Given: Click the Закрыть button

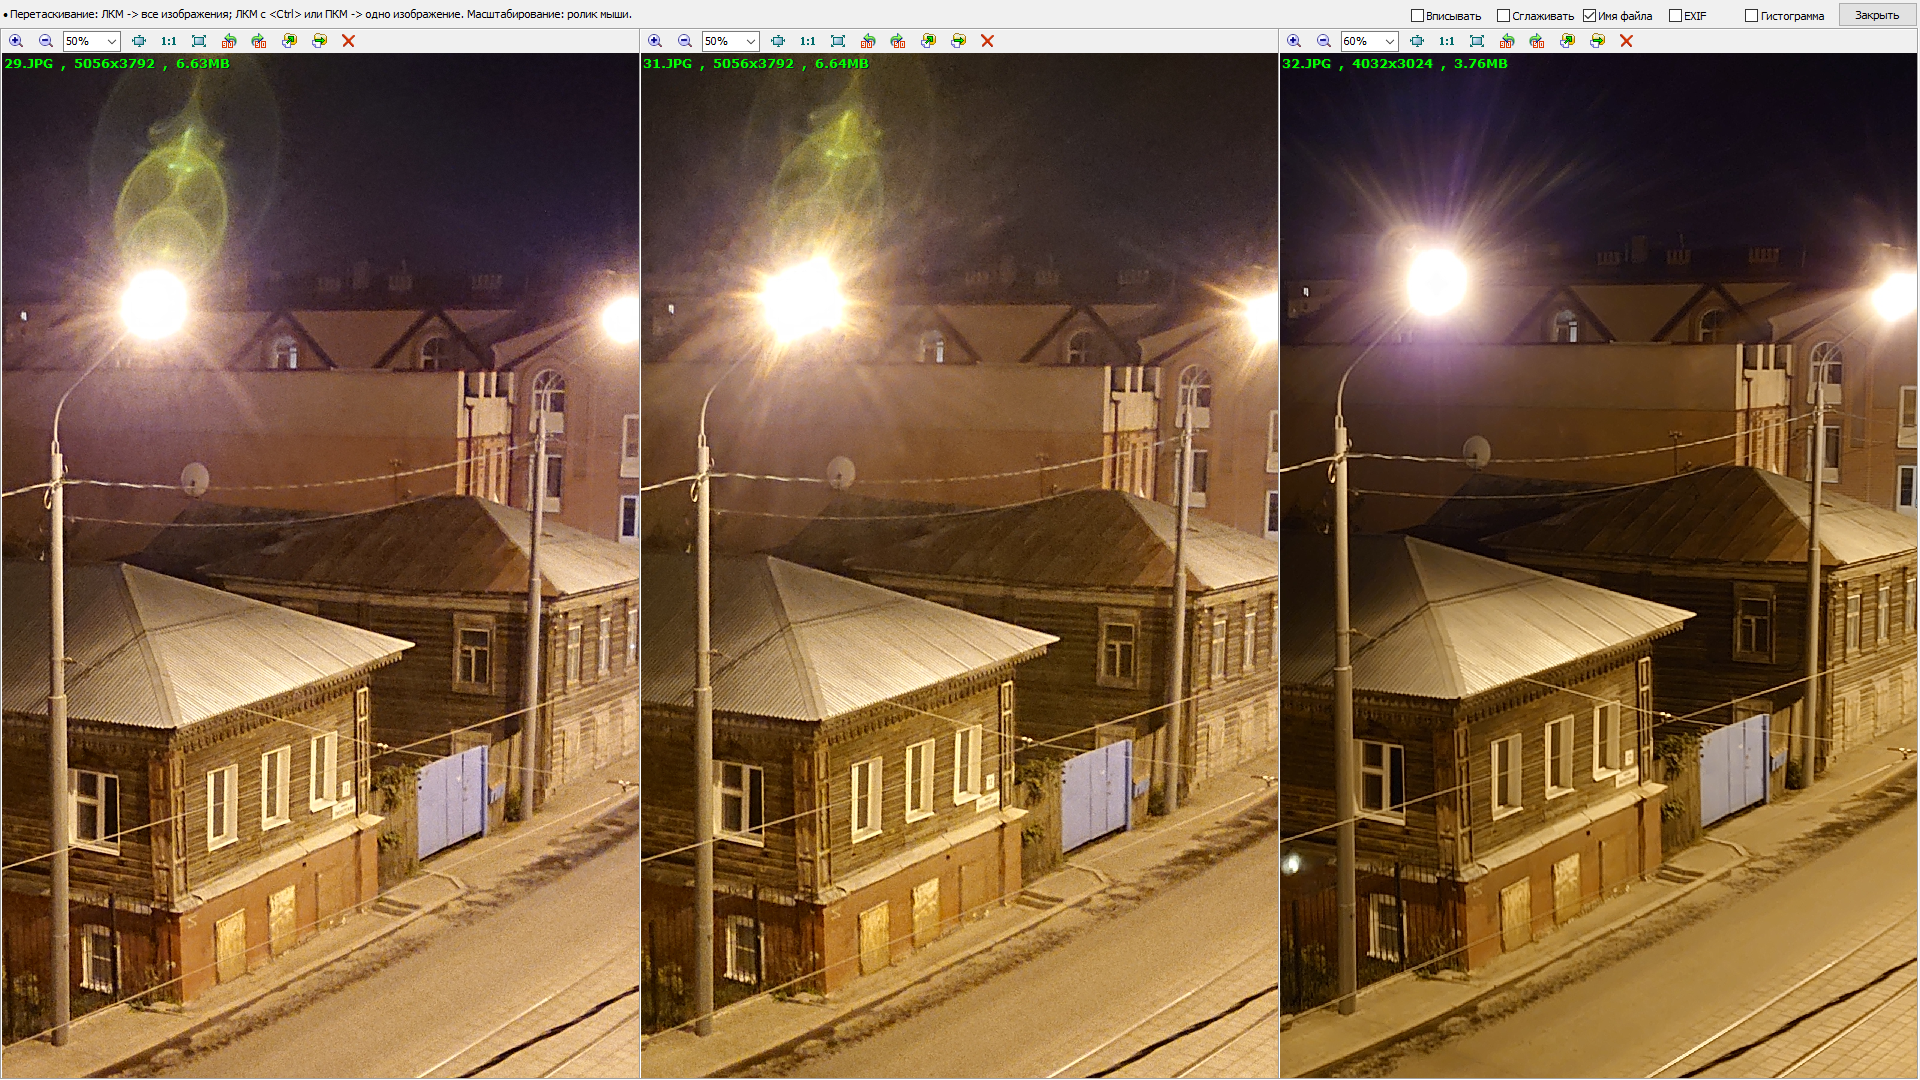Looking at the screenshot, I should pos(1877,15).
